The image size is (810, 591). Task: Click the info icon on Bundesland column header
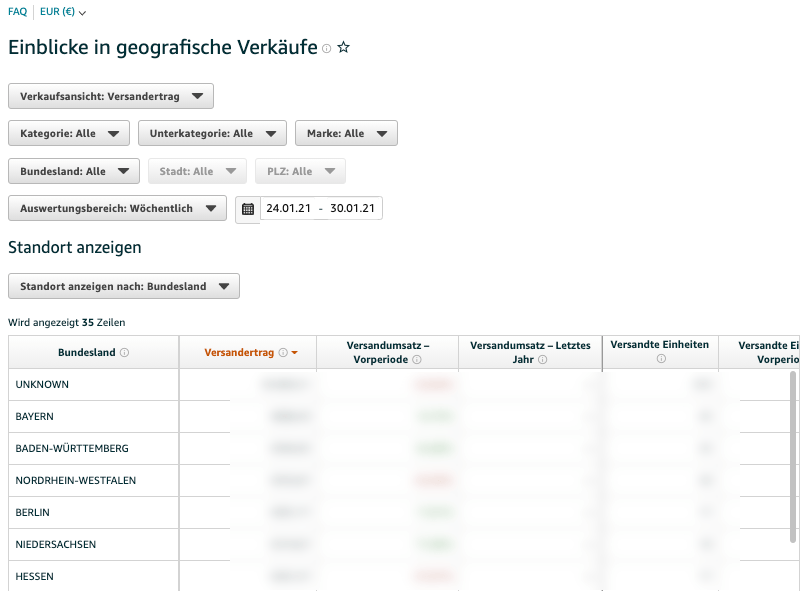coord(122,353)
